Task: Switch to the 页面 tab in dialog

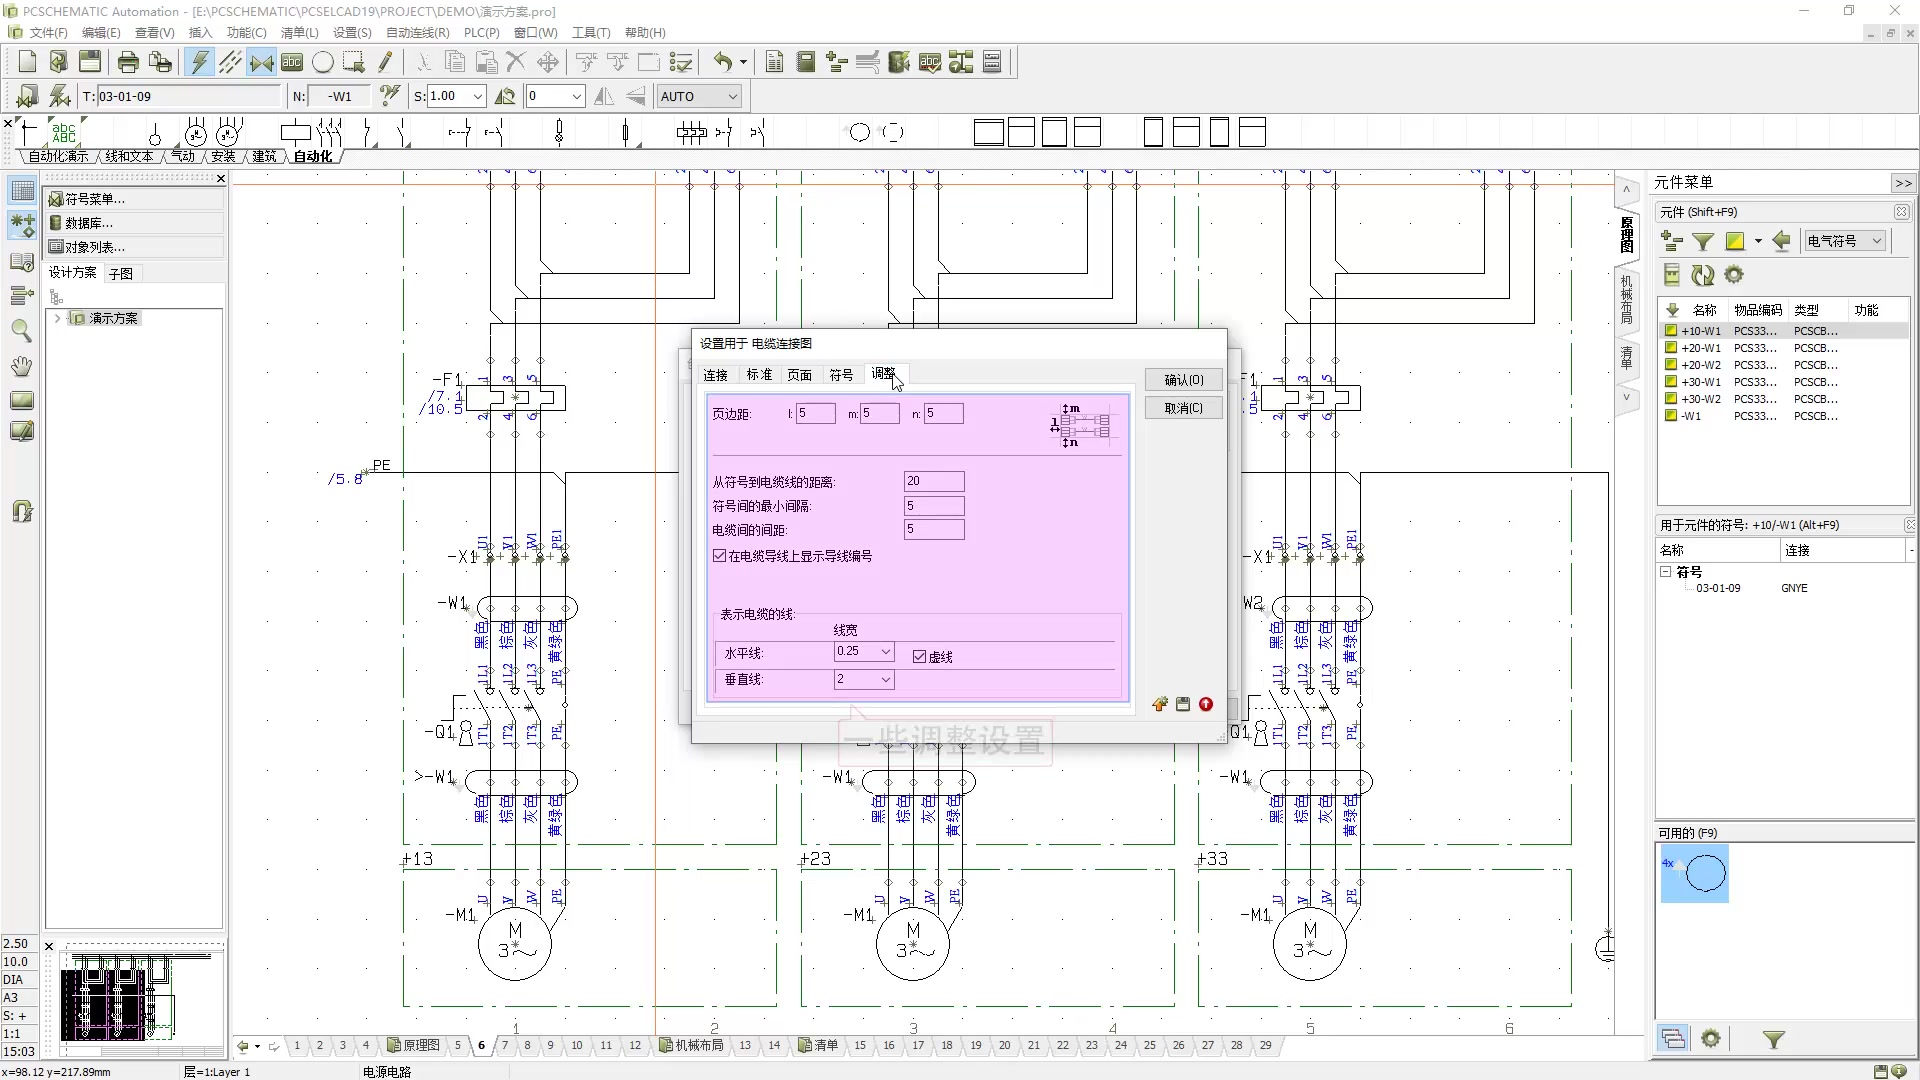Action: pyautogui.click(x=799, y=374)
